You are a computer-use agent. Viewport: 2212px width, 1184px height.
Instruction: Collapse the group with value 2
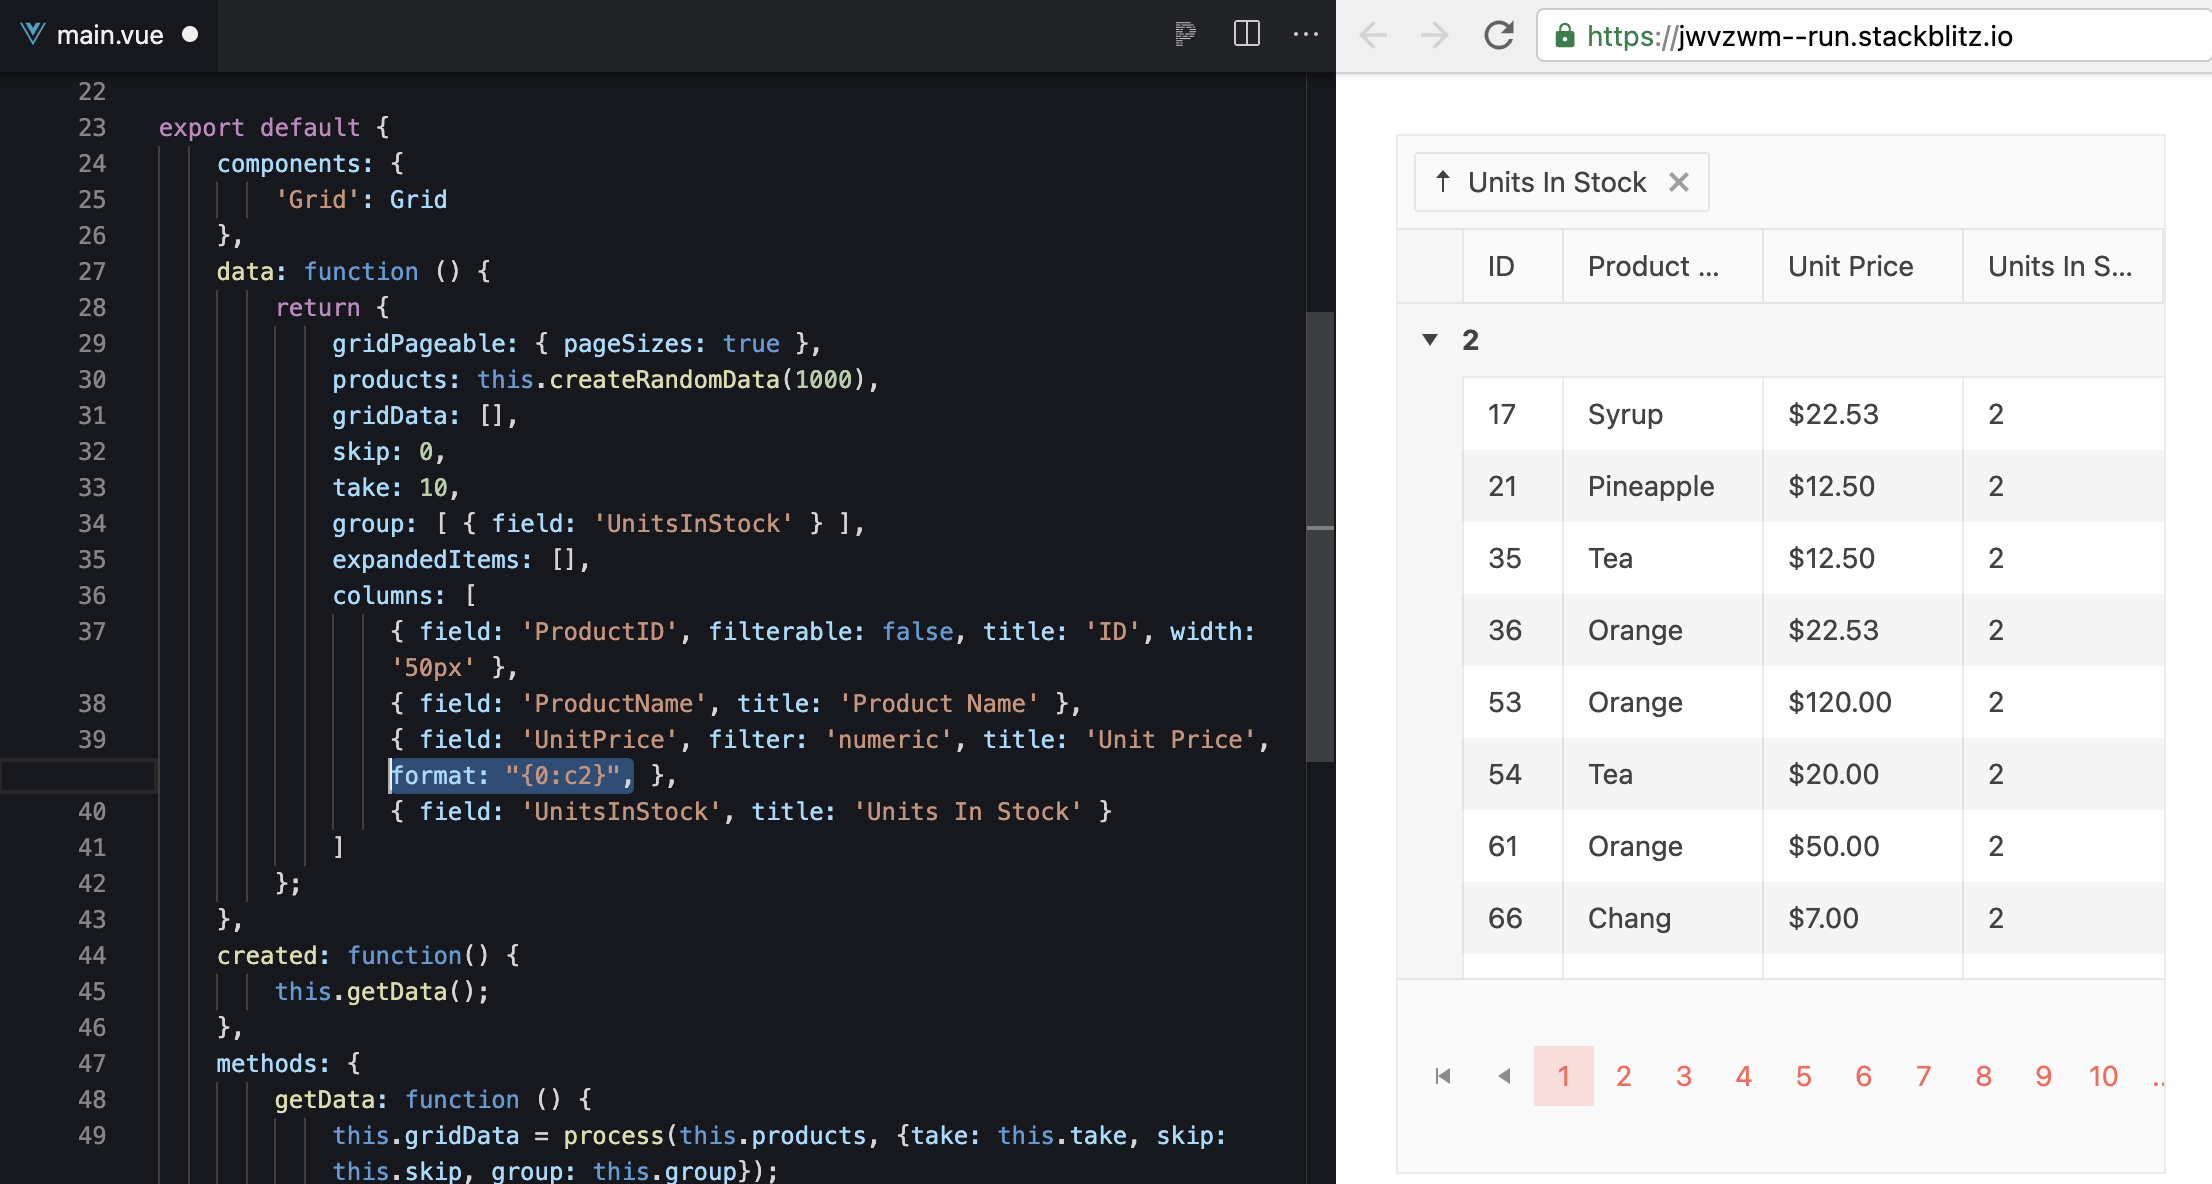click(x=1430, y=340)
